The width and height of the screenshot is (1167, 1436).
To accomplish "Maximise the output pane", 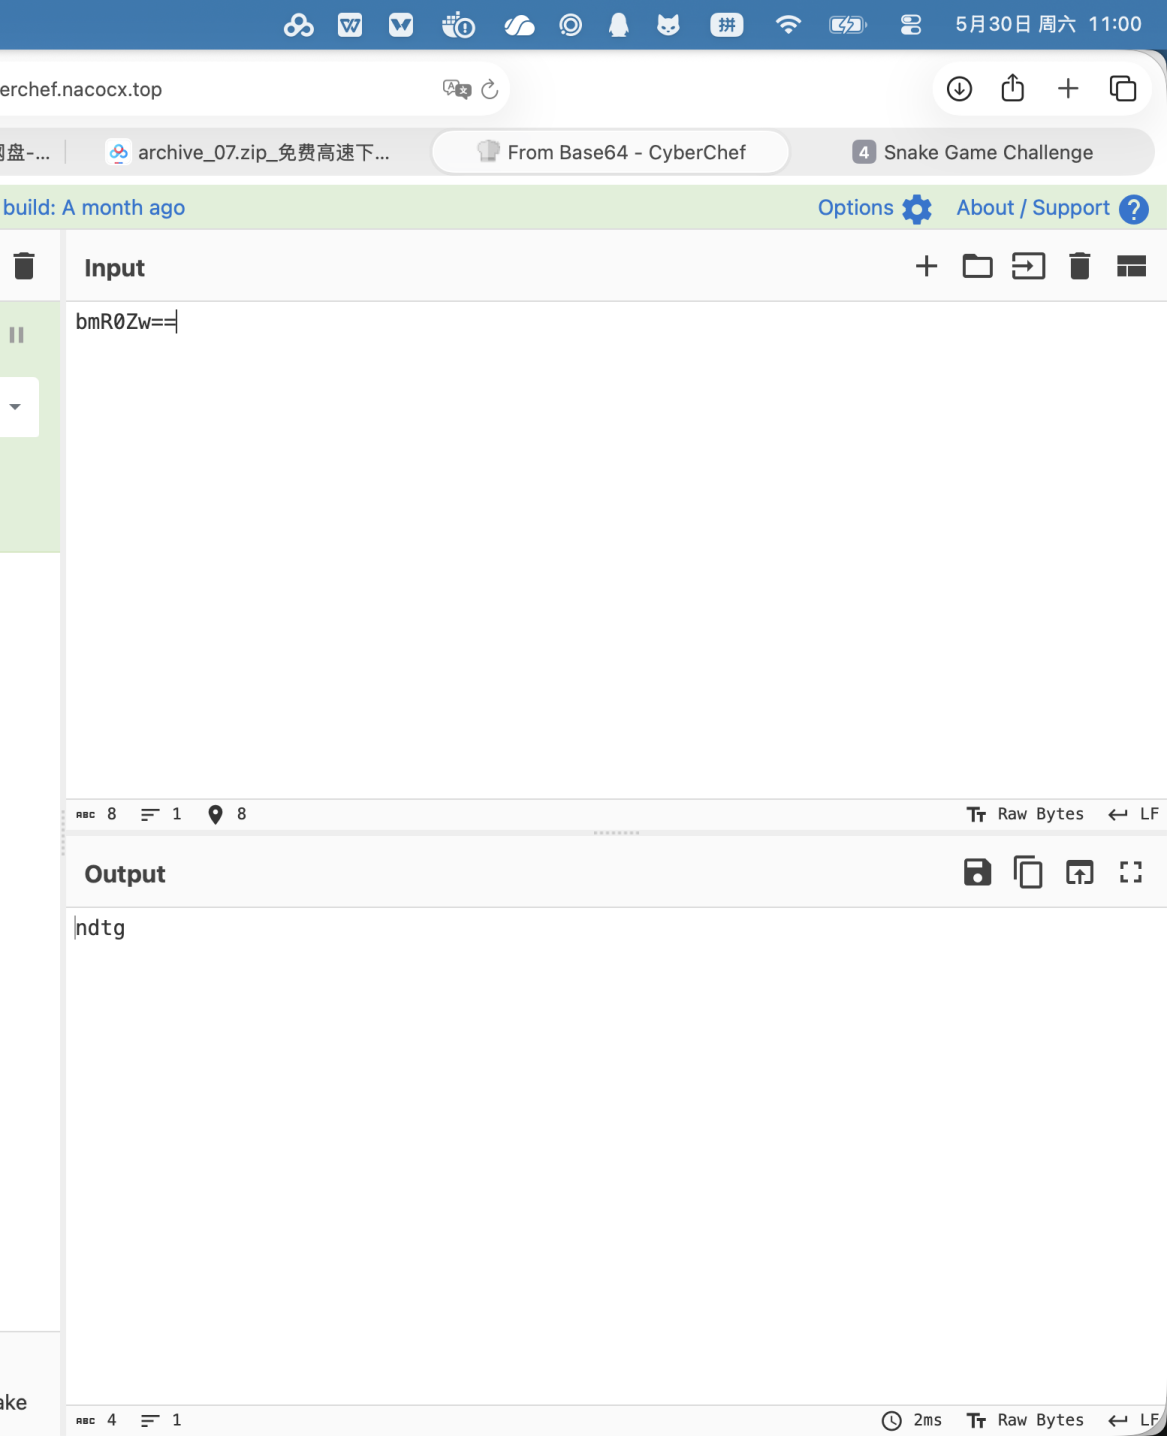I will click(1131, 872).
